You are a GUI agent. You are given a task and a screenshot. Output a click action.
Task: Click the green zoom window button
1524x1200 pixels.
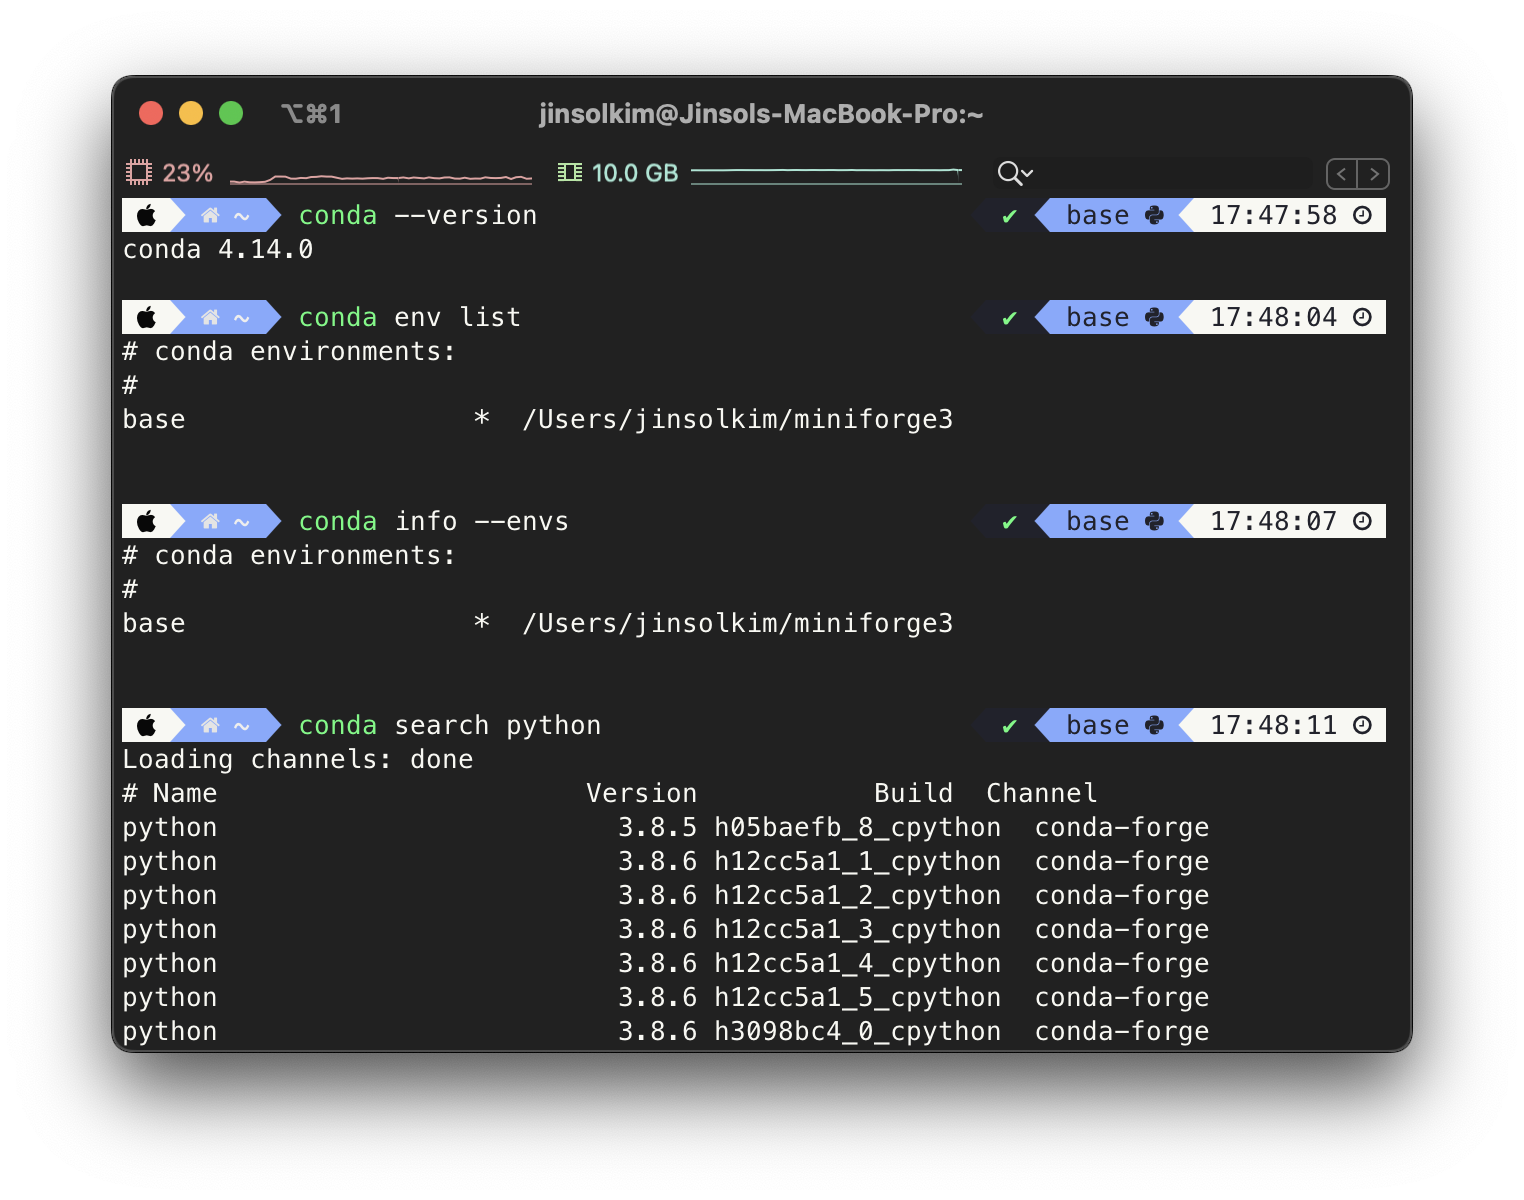(231, 113)
